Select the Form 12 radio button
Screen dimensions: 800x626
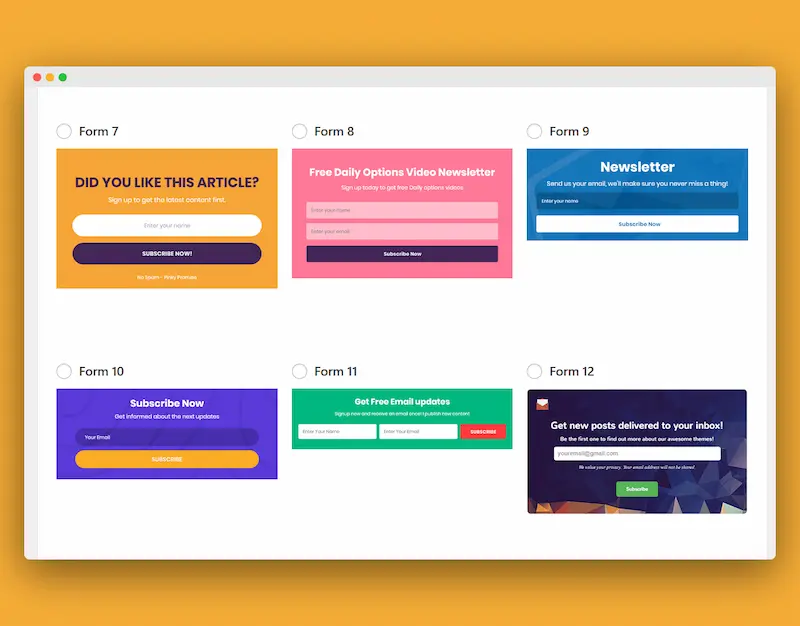536,371
